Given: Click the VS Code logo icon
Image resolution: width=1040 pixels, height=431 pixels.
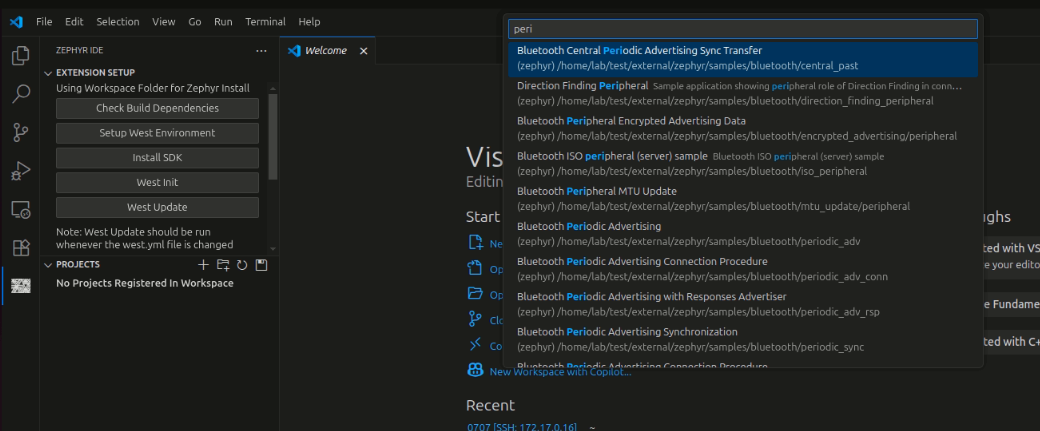Looking at the screenshot, I should point(16,22).
